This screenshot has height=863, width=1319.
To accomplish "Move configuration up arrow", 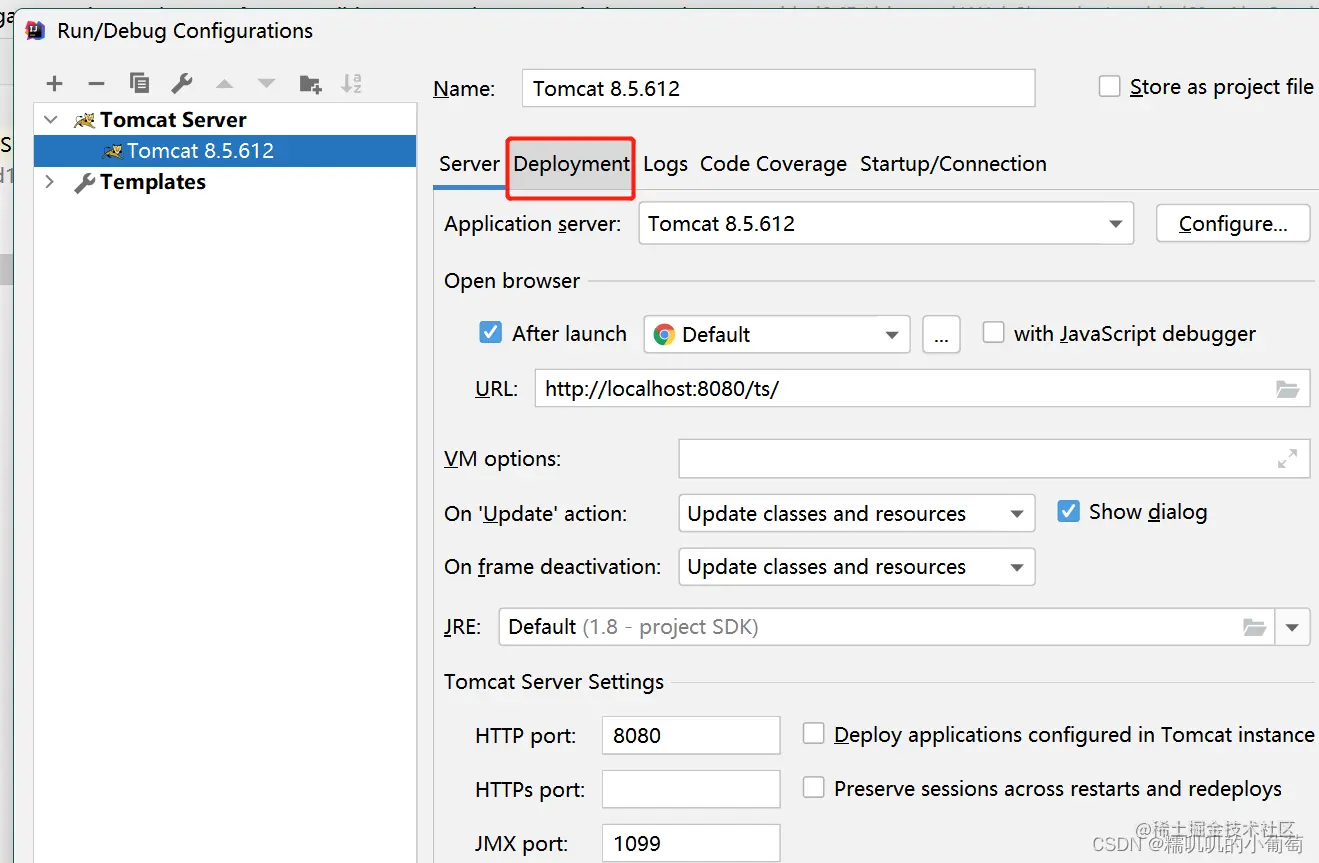I will 224,84.
